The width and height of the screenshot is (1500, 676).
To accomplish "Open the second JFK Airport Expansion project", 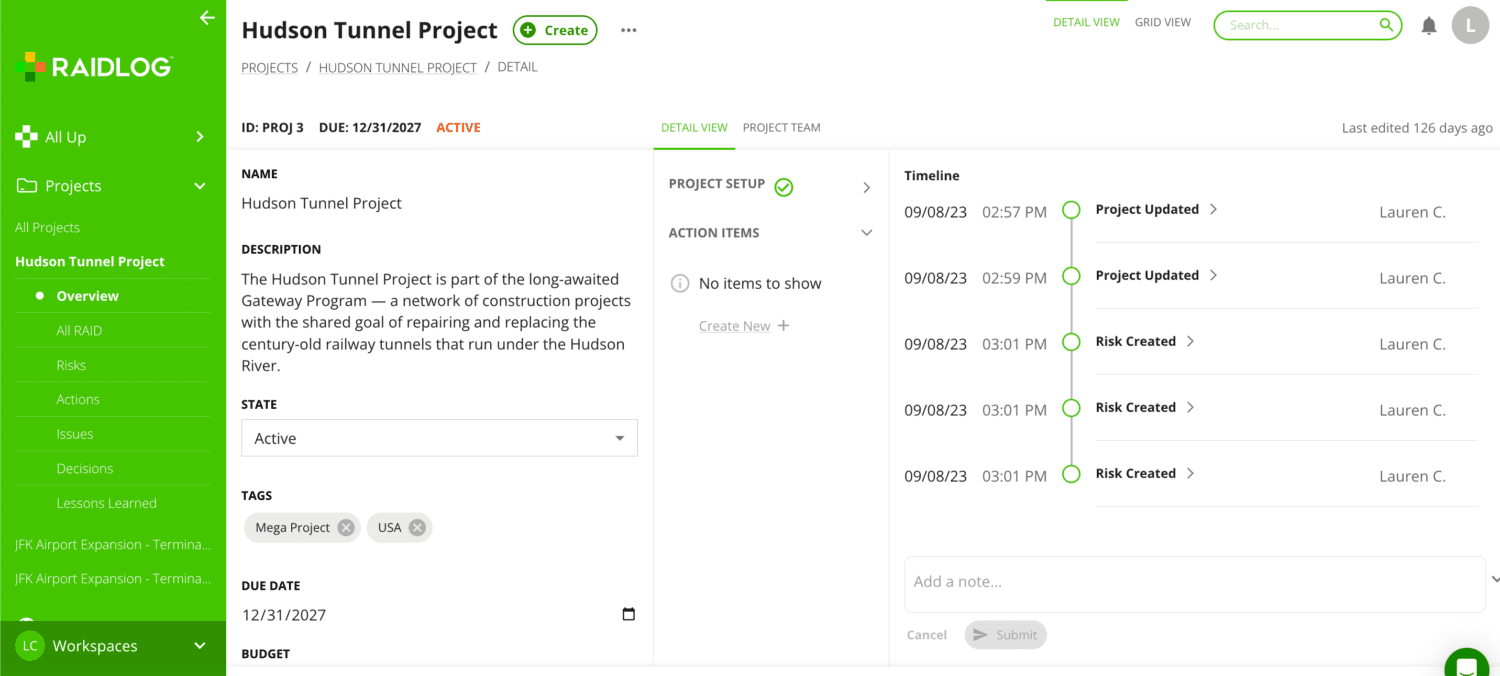I will 113,579.
